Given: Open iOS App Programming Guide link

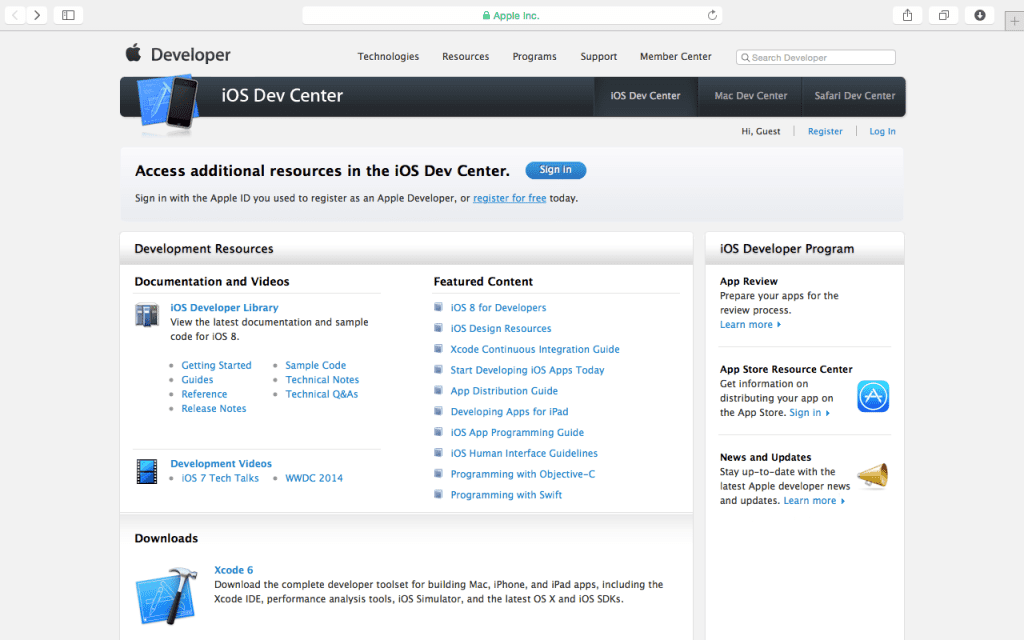Looking at the screenshot, I should [517, 432].
